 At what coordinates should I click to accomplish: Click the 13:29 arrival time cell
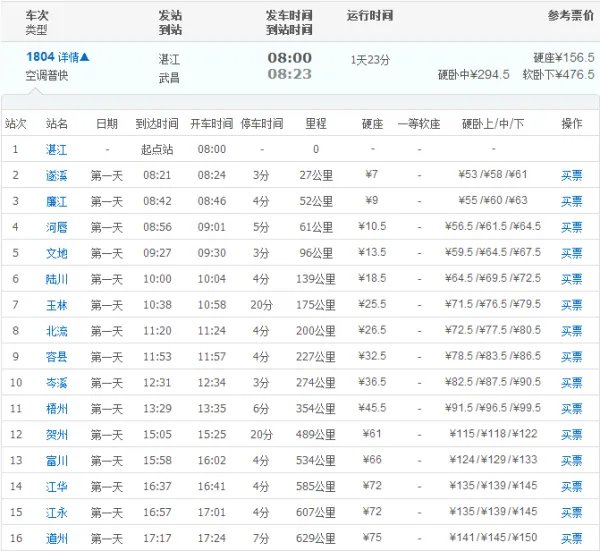tap(157, 409)
